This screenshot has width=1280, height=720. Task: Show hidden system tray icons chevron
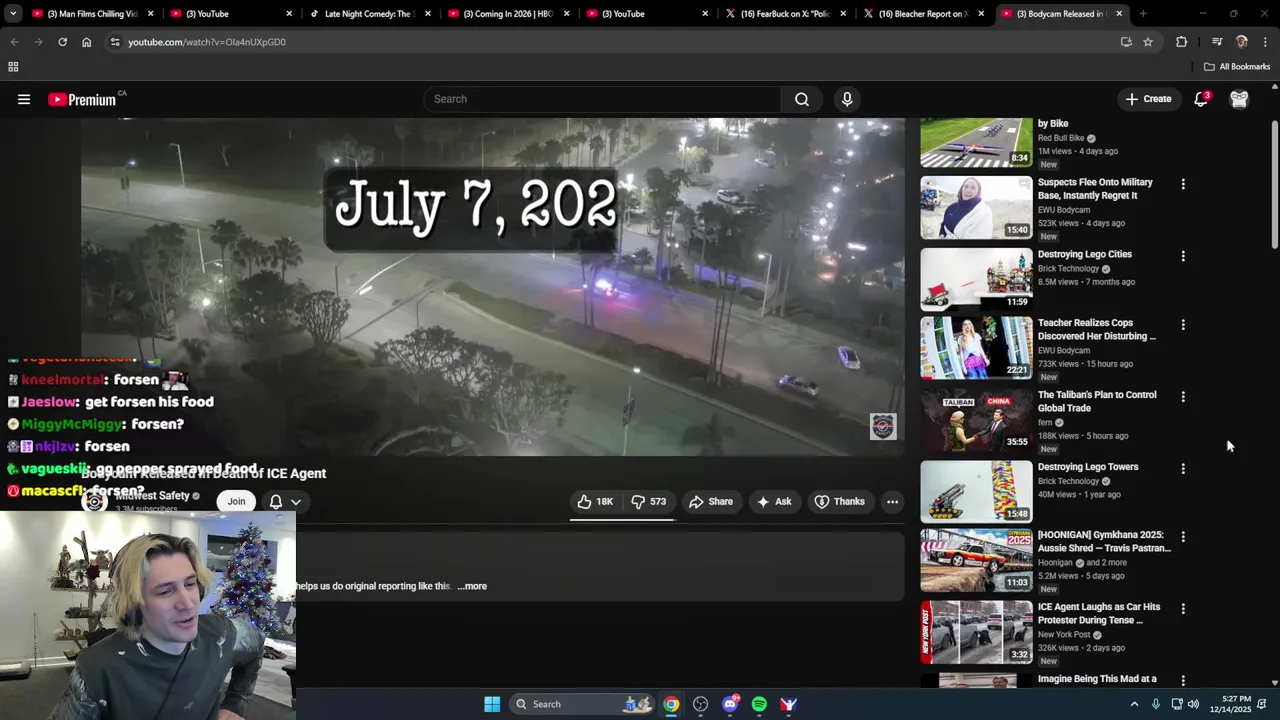point(1134,704)
